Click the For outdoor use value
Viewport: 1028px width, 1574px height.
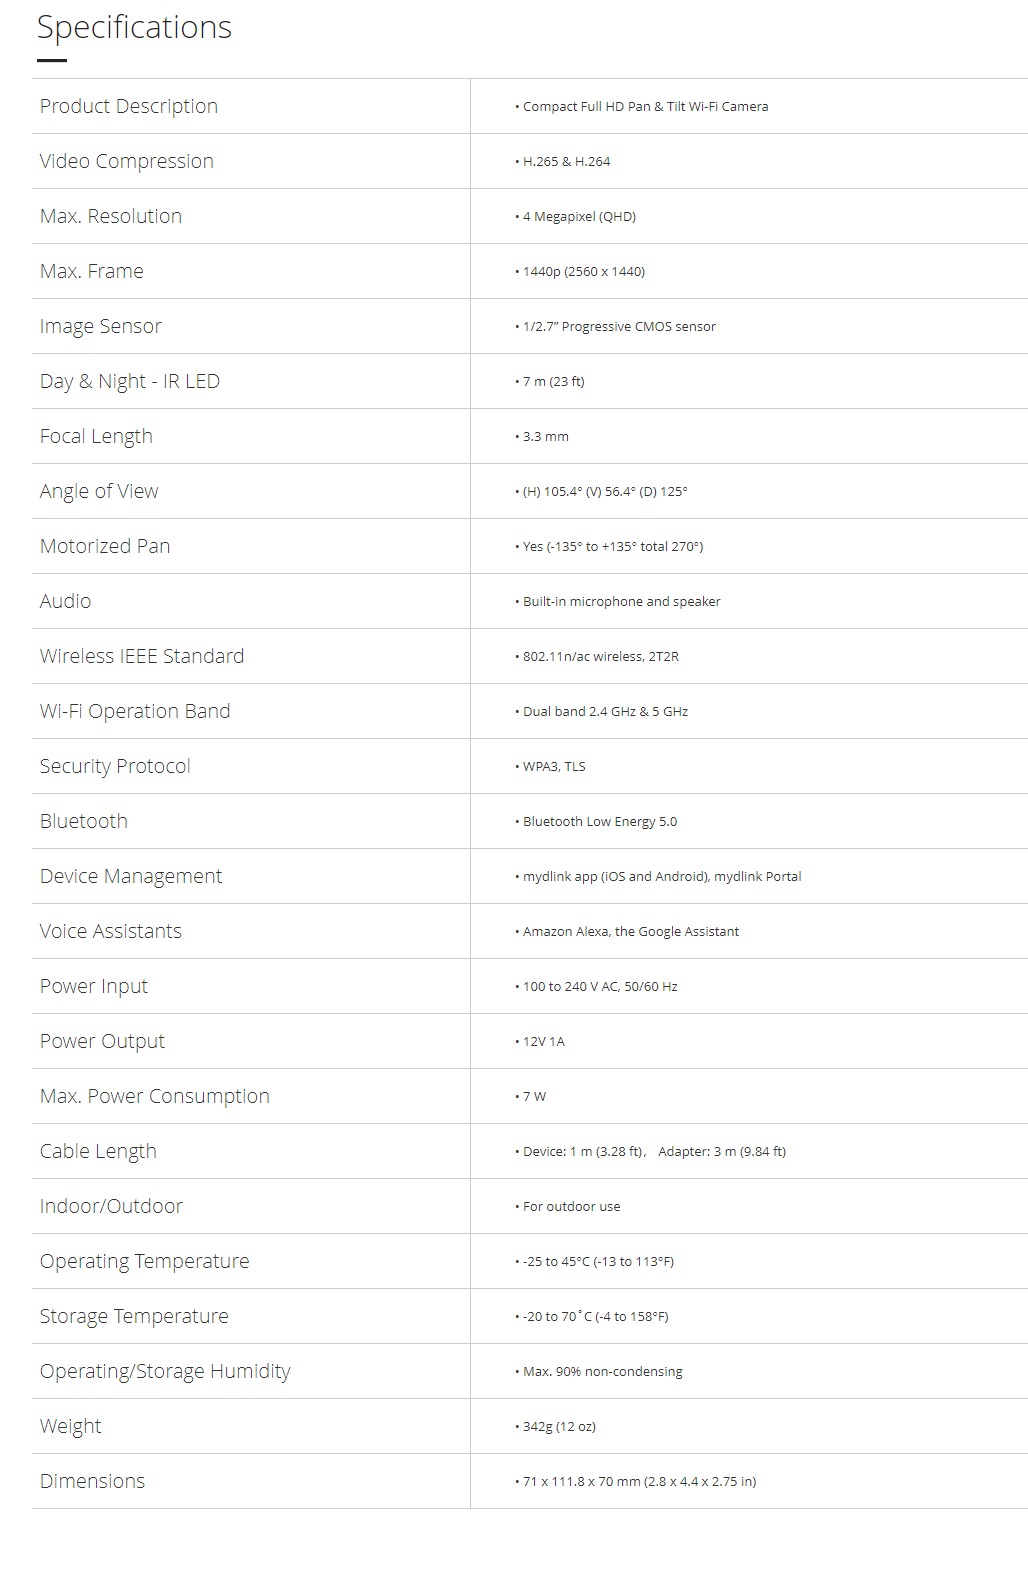[571, 1206]
